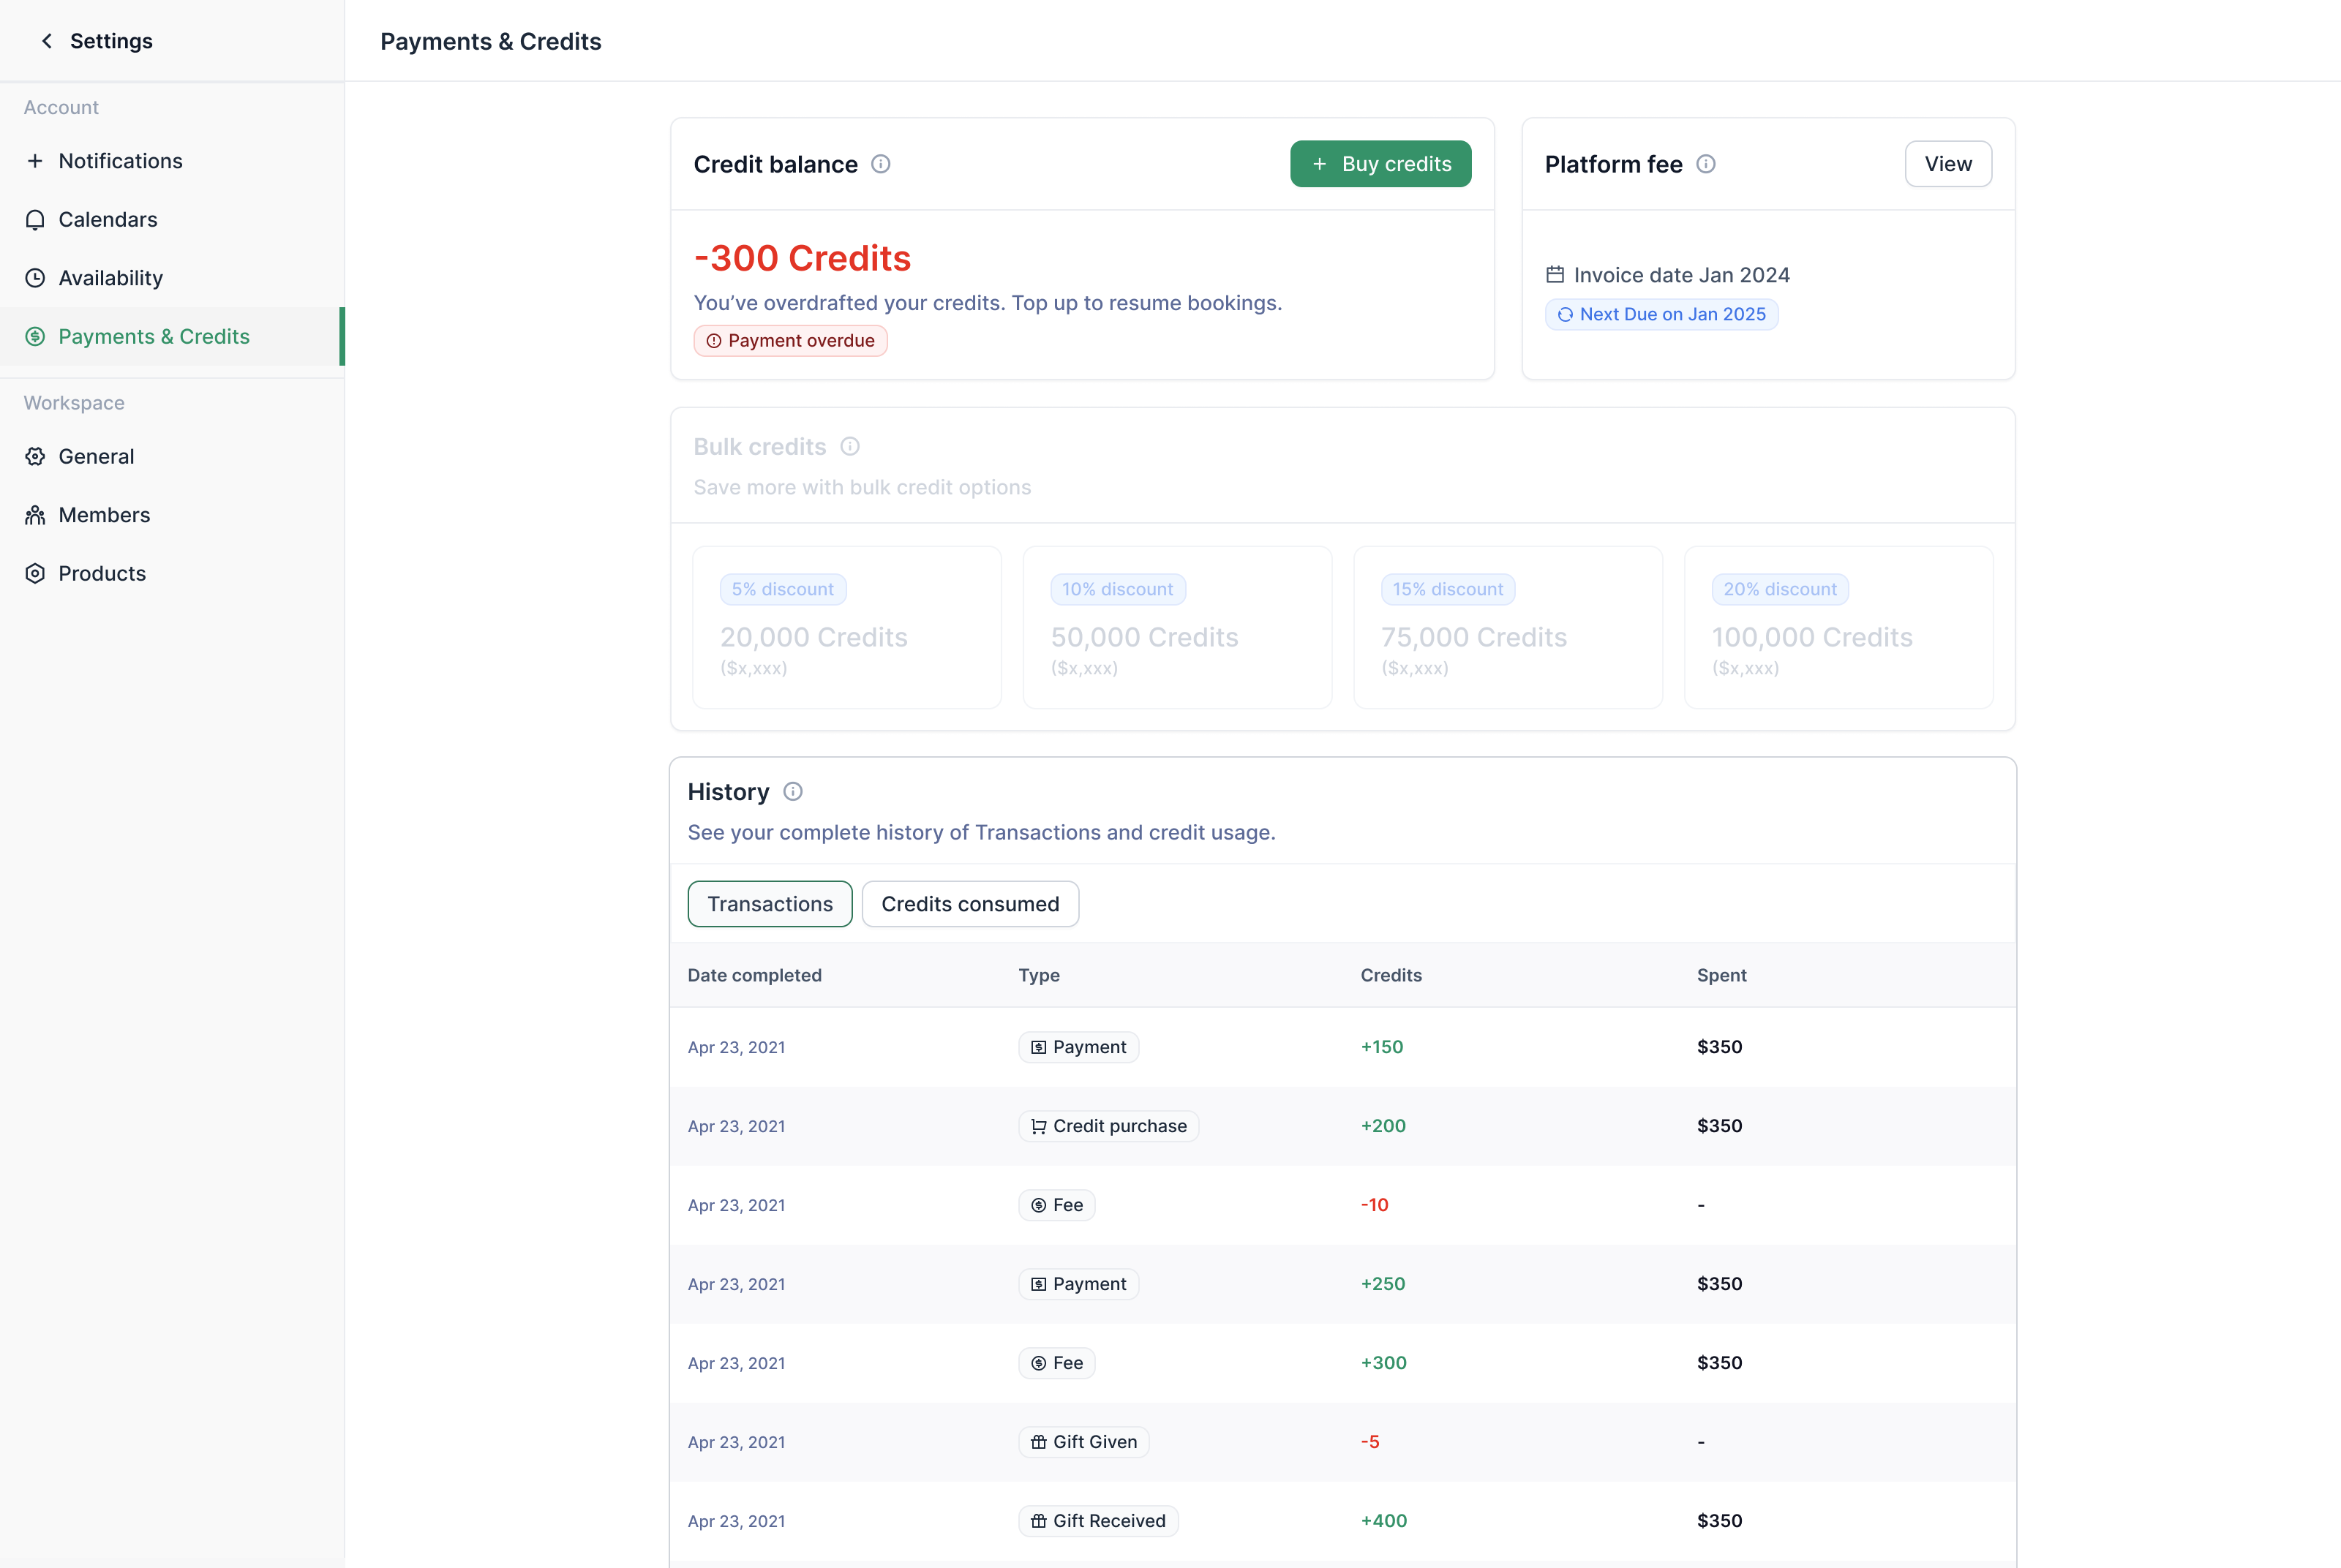Open Notifications settings page
The width and height of the screenshot is (2341, 1568).
[120, 161]
